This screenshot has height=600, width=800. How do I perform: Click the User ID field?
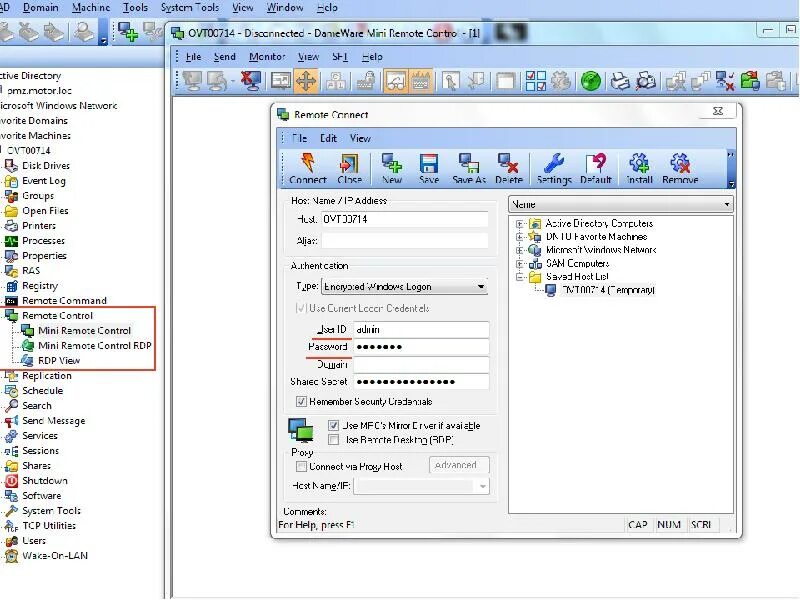tap(421, 330)
